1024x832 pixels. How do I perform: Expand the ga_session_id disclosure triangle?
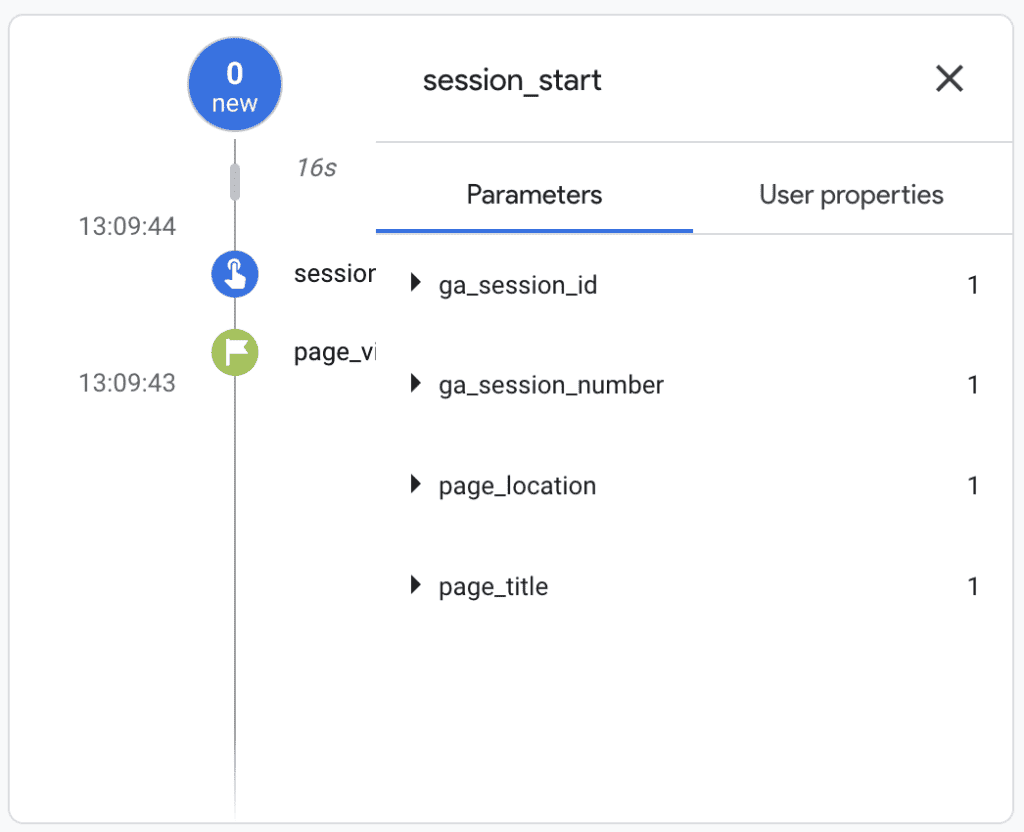(x=417, y=285)
